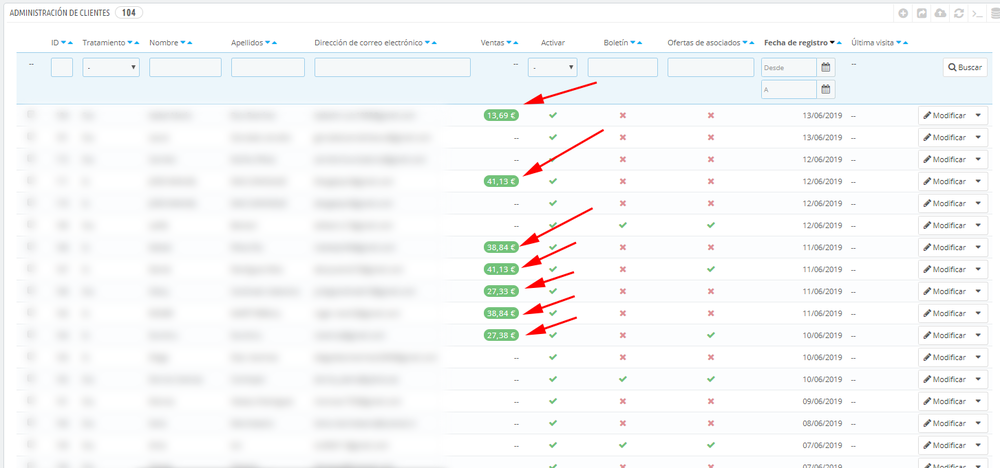Sort ID column ascending

point(70,43)
